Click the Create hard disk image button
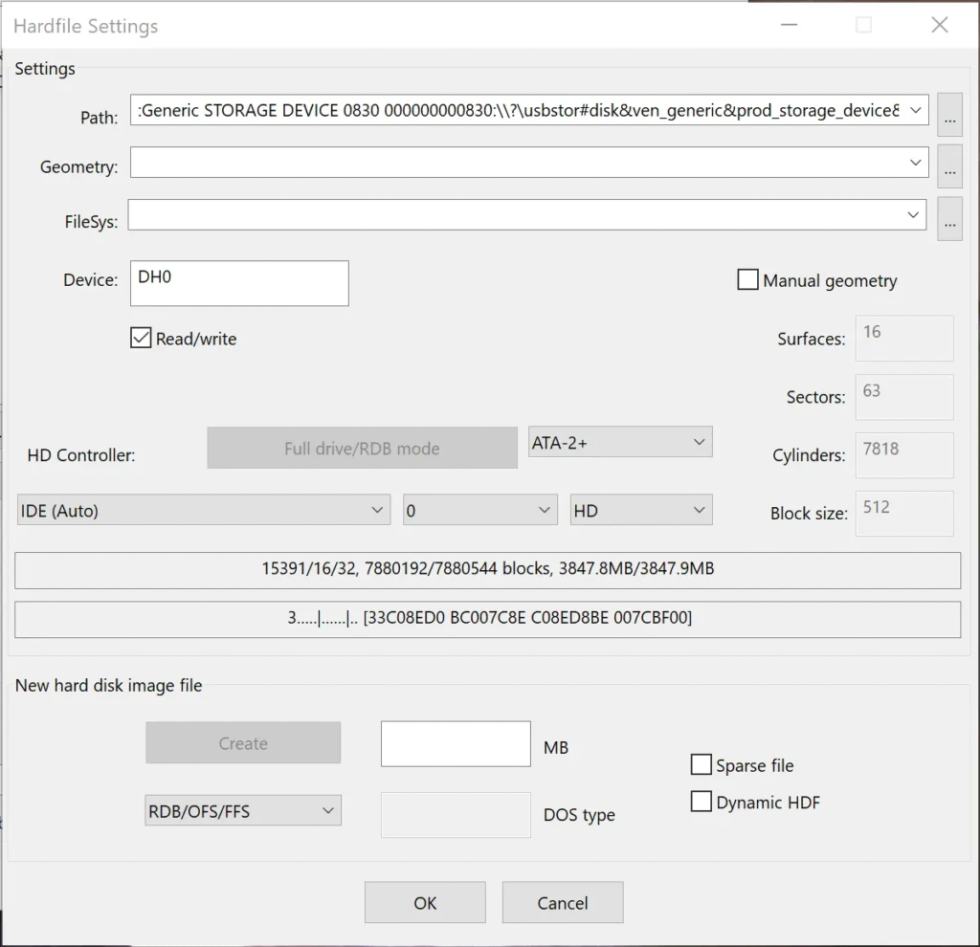The image size is (980, 947). [243, 743]
